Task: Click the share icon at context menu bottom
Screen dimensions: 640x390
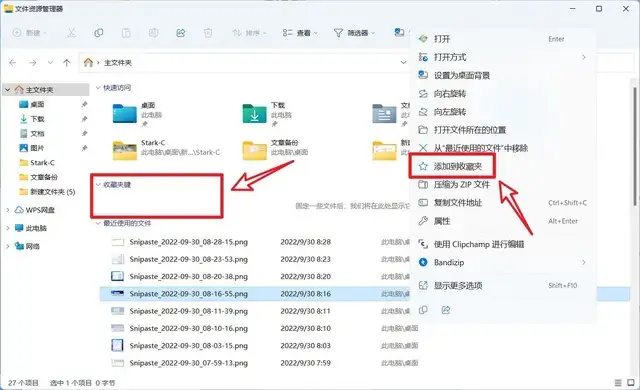Action: (446, 310)
